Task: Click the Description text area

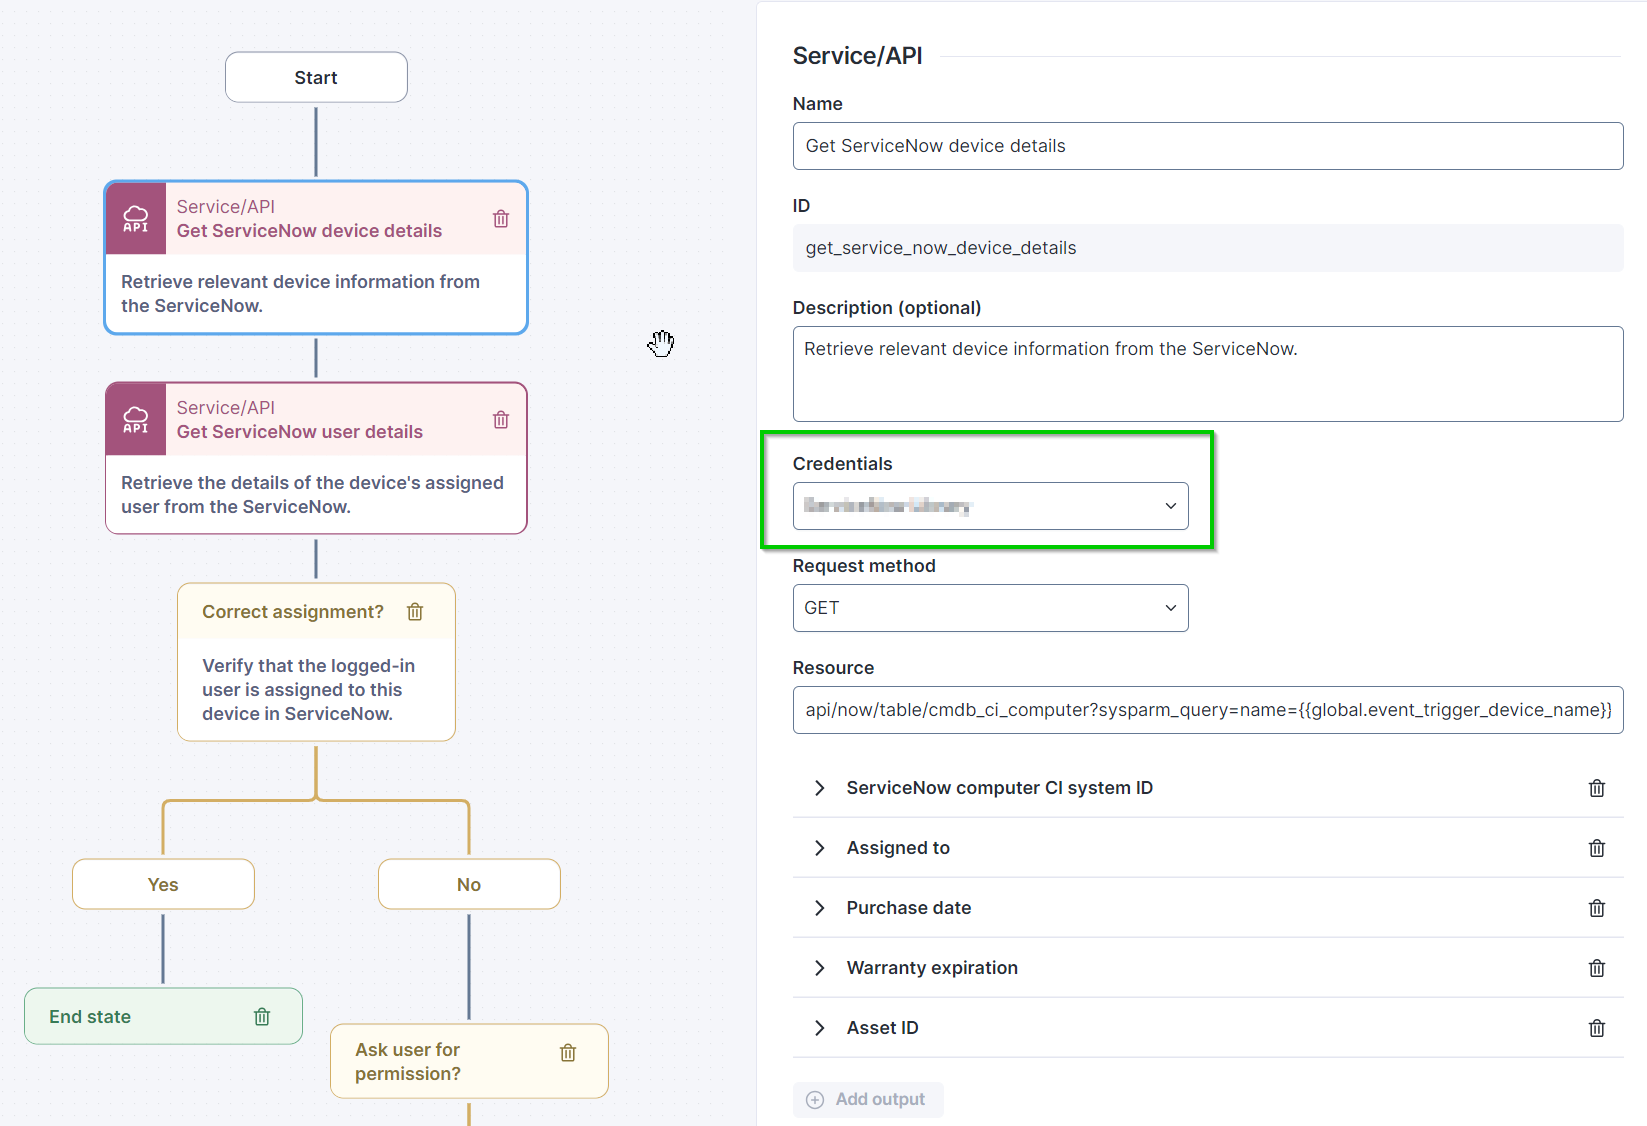Action: tap(1208, 374)
